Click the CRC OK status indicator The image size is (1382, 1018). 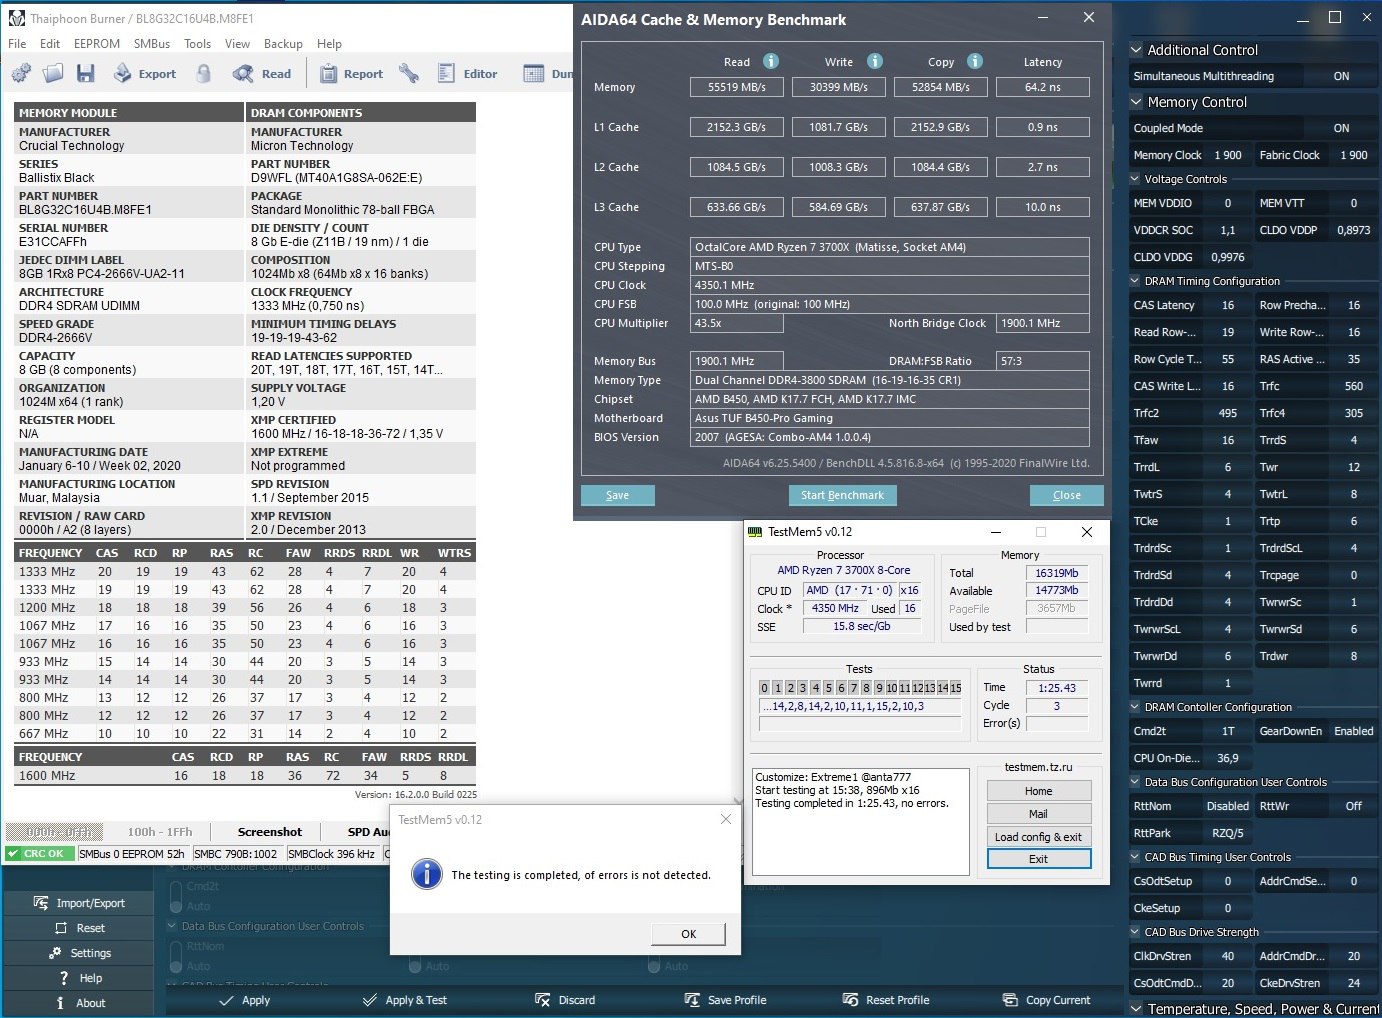(39, 854)
